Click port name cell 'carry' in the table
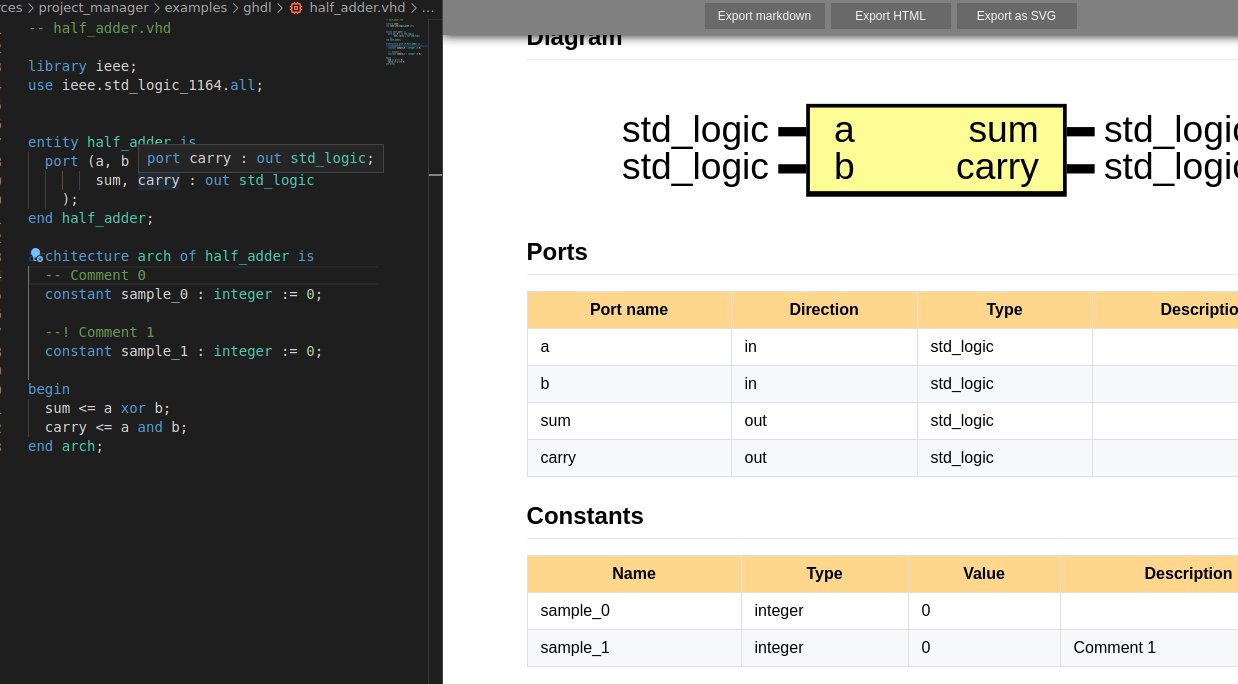This screenshot has width=1238, height=684. tap(629, 458)
